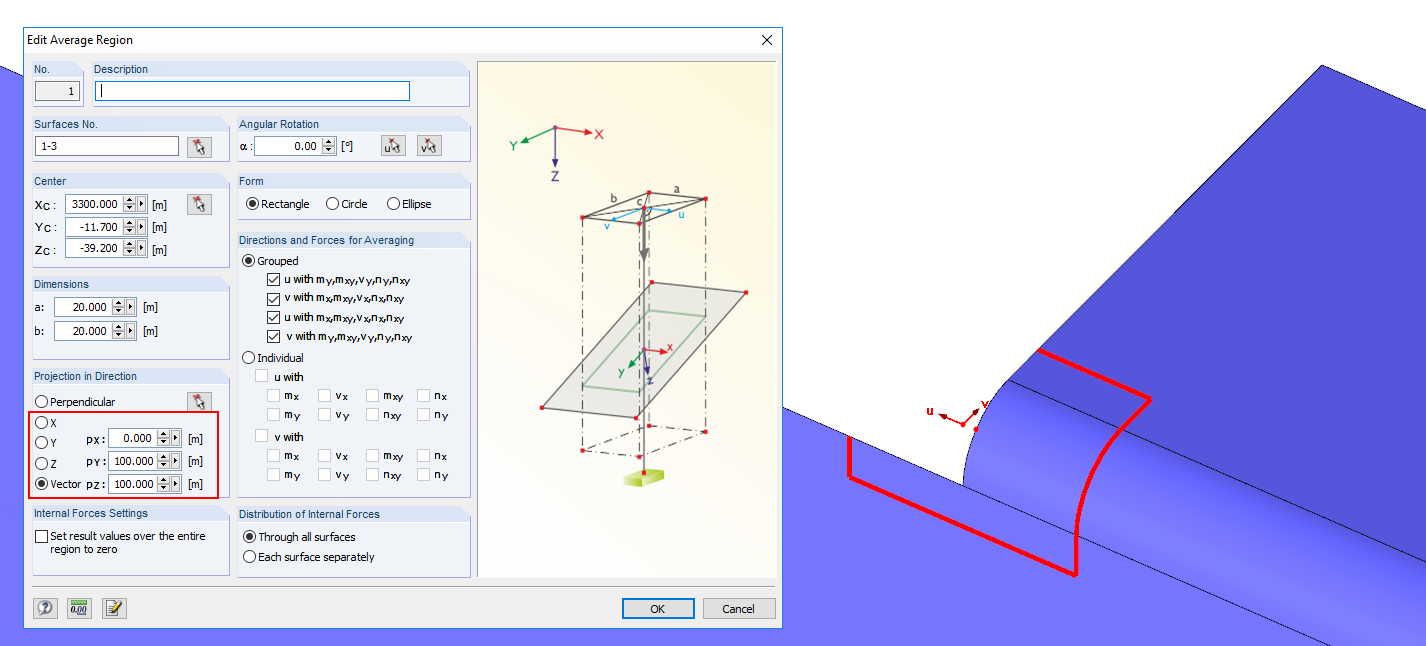This screenshot has height=646, width=1426.
Task: Open the help dialog via question mark icon
Action: (x=45, y=608)
